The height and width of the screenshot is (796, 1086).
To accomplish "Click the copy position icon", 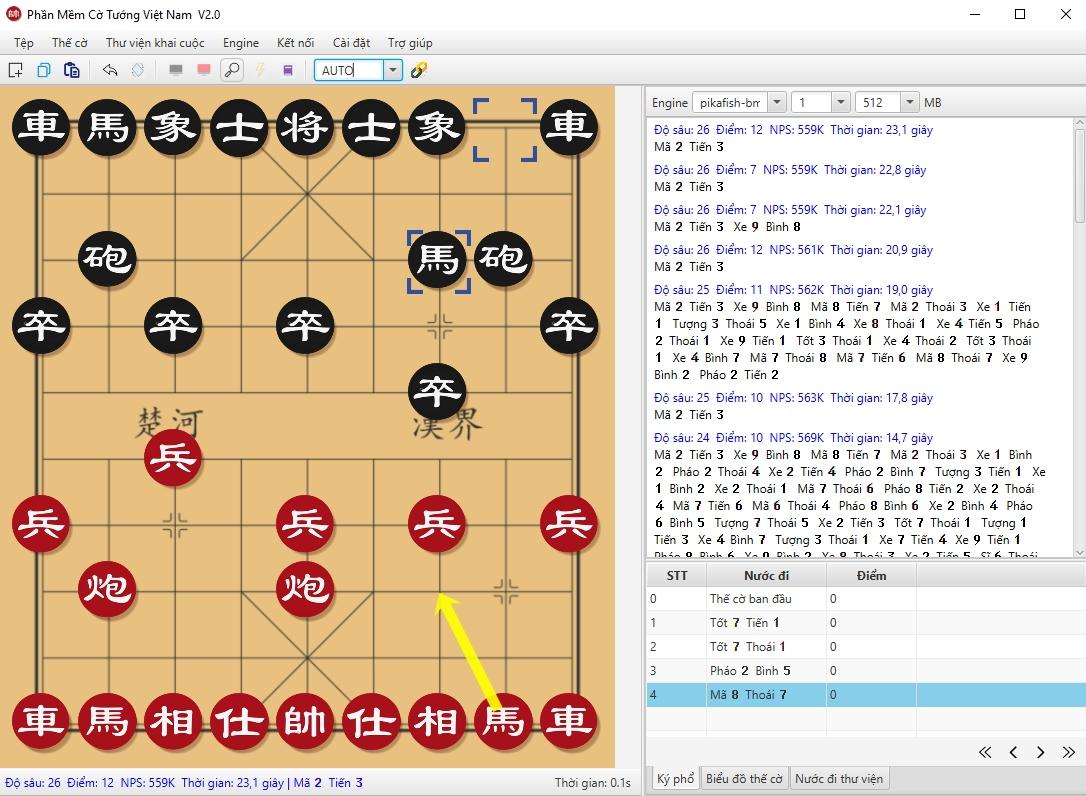I will pos(44,70).
